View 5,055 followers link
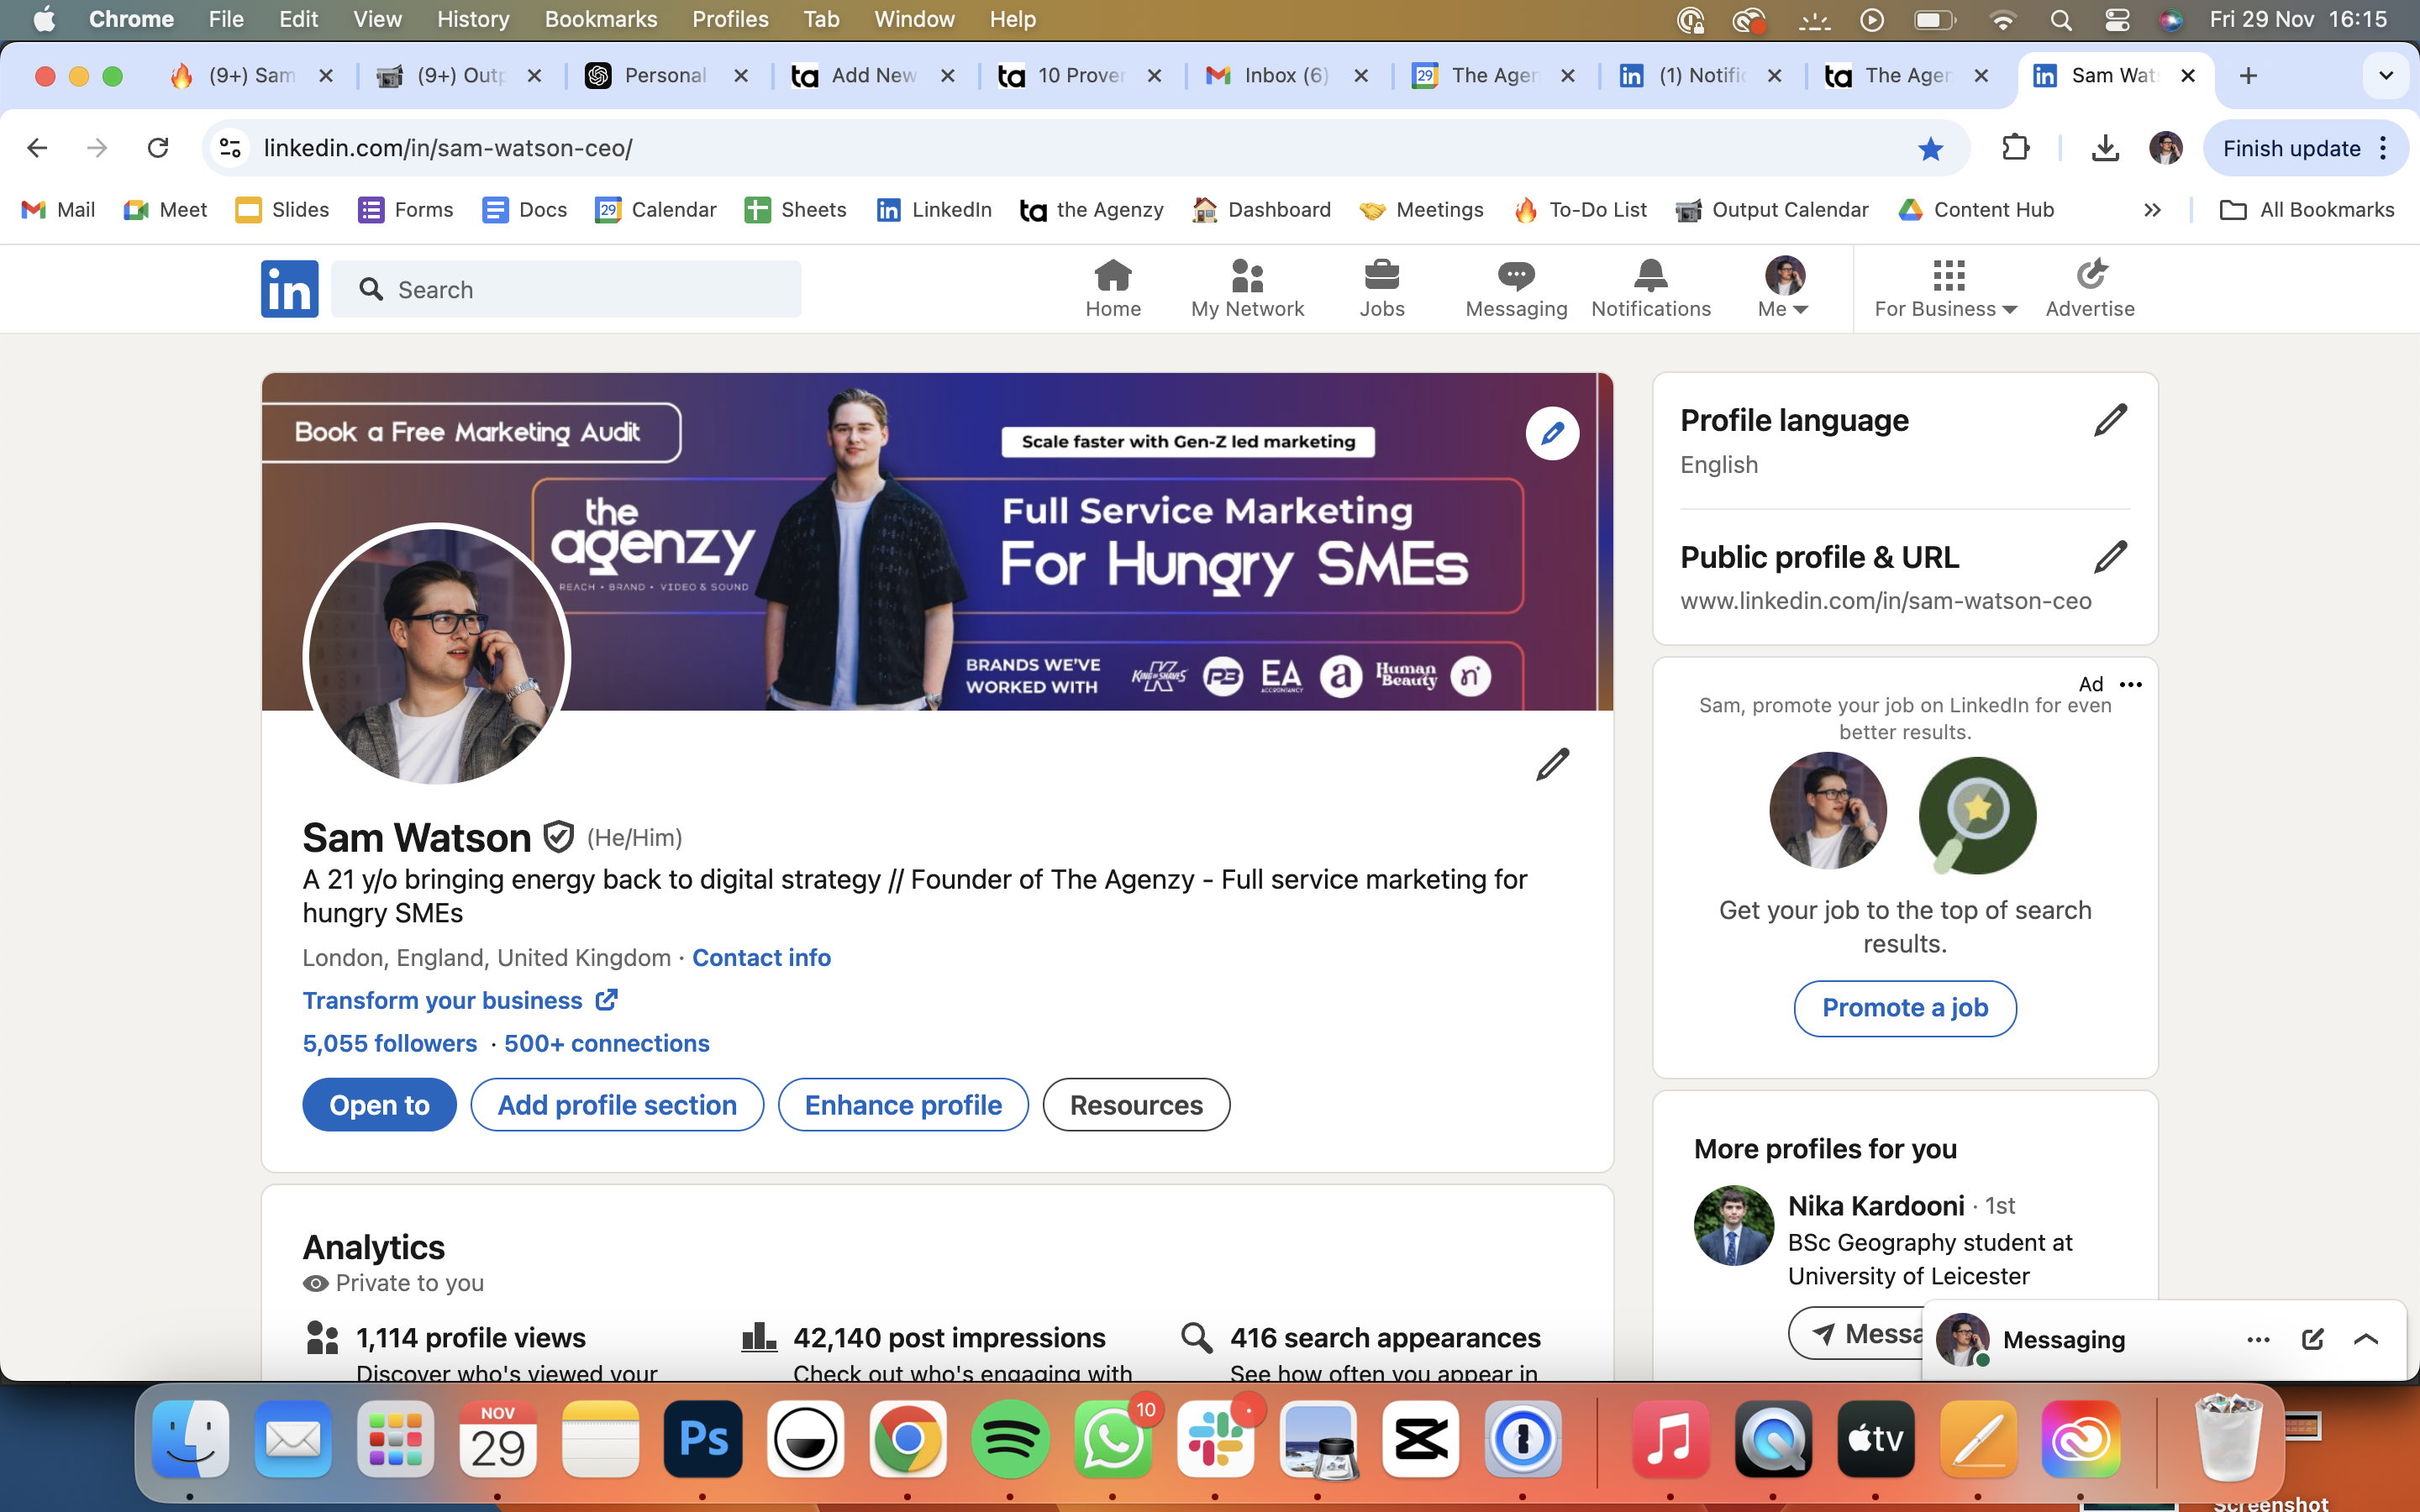The image size is (2420, 1512). coord(390,1044)
